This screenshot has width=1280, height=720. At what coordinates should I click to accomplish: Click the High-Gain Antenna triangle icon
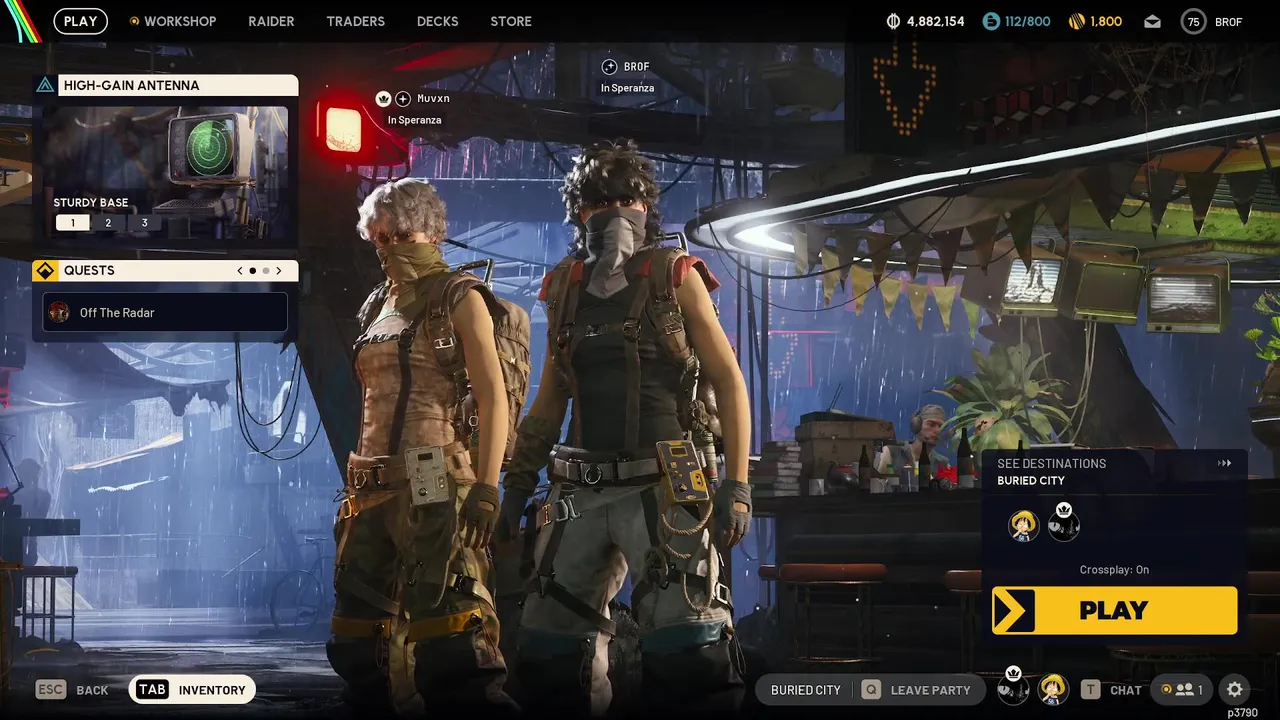click(45, 85)
